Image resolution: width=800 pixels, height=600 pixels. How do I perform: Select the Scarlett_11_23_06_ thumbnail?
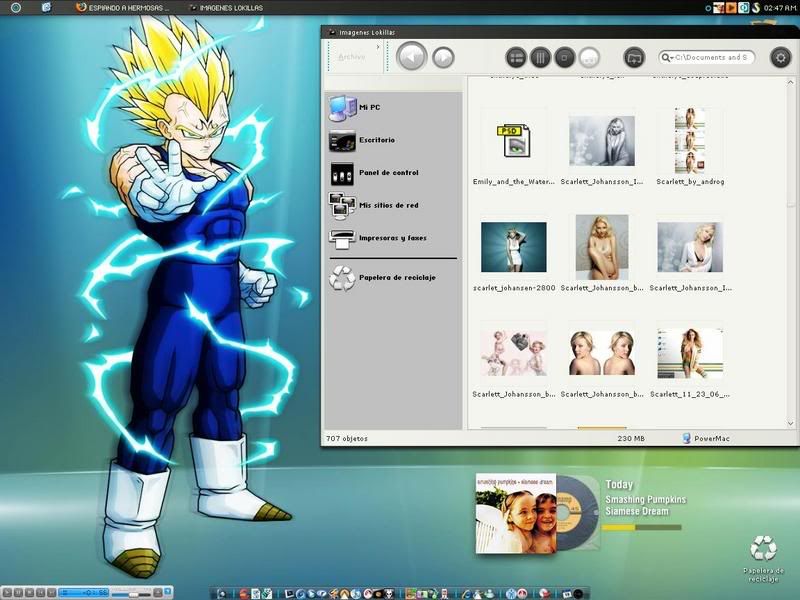pyautogui.click(x=690, y=353)
